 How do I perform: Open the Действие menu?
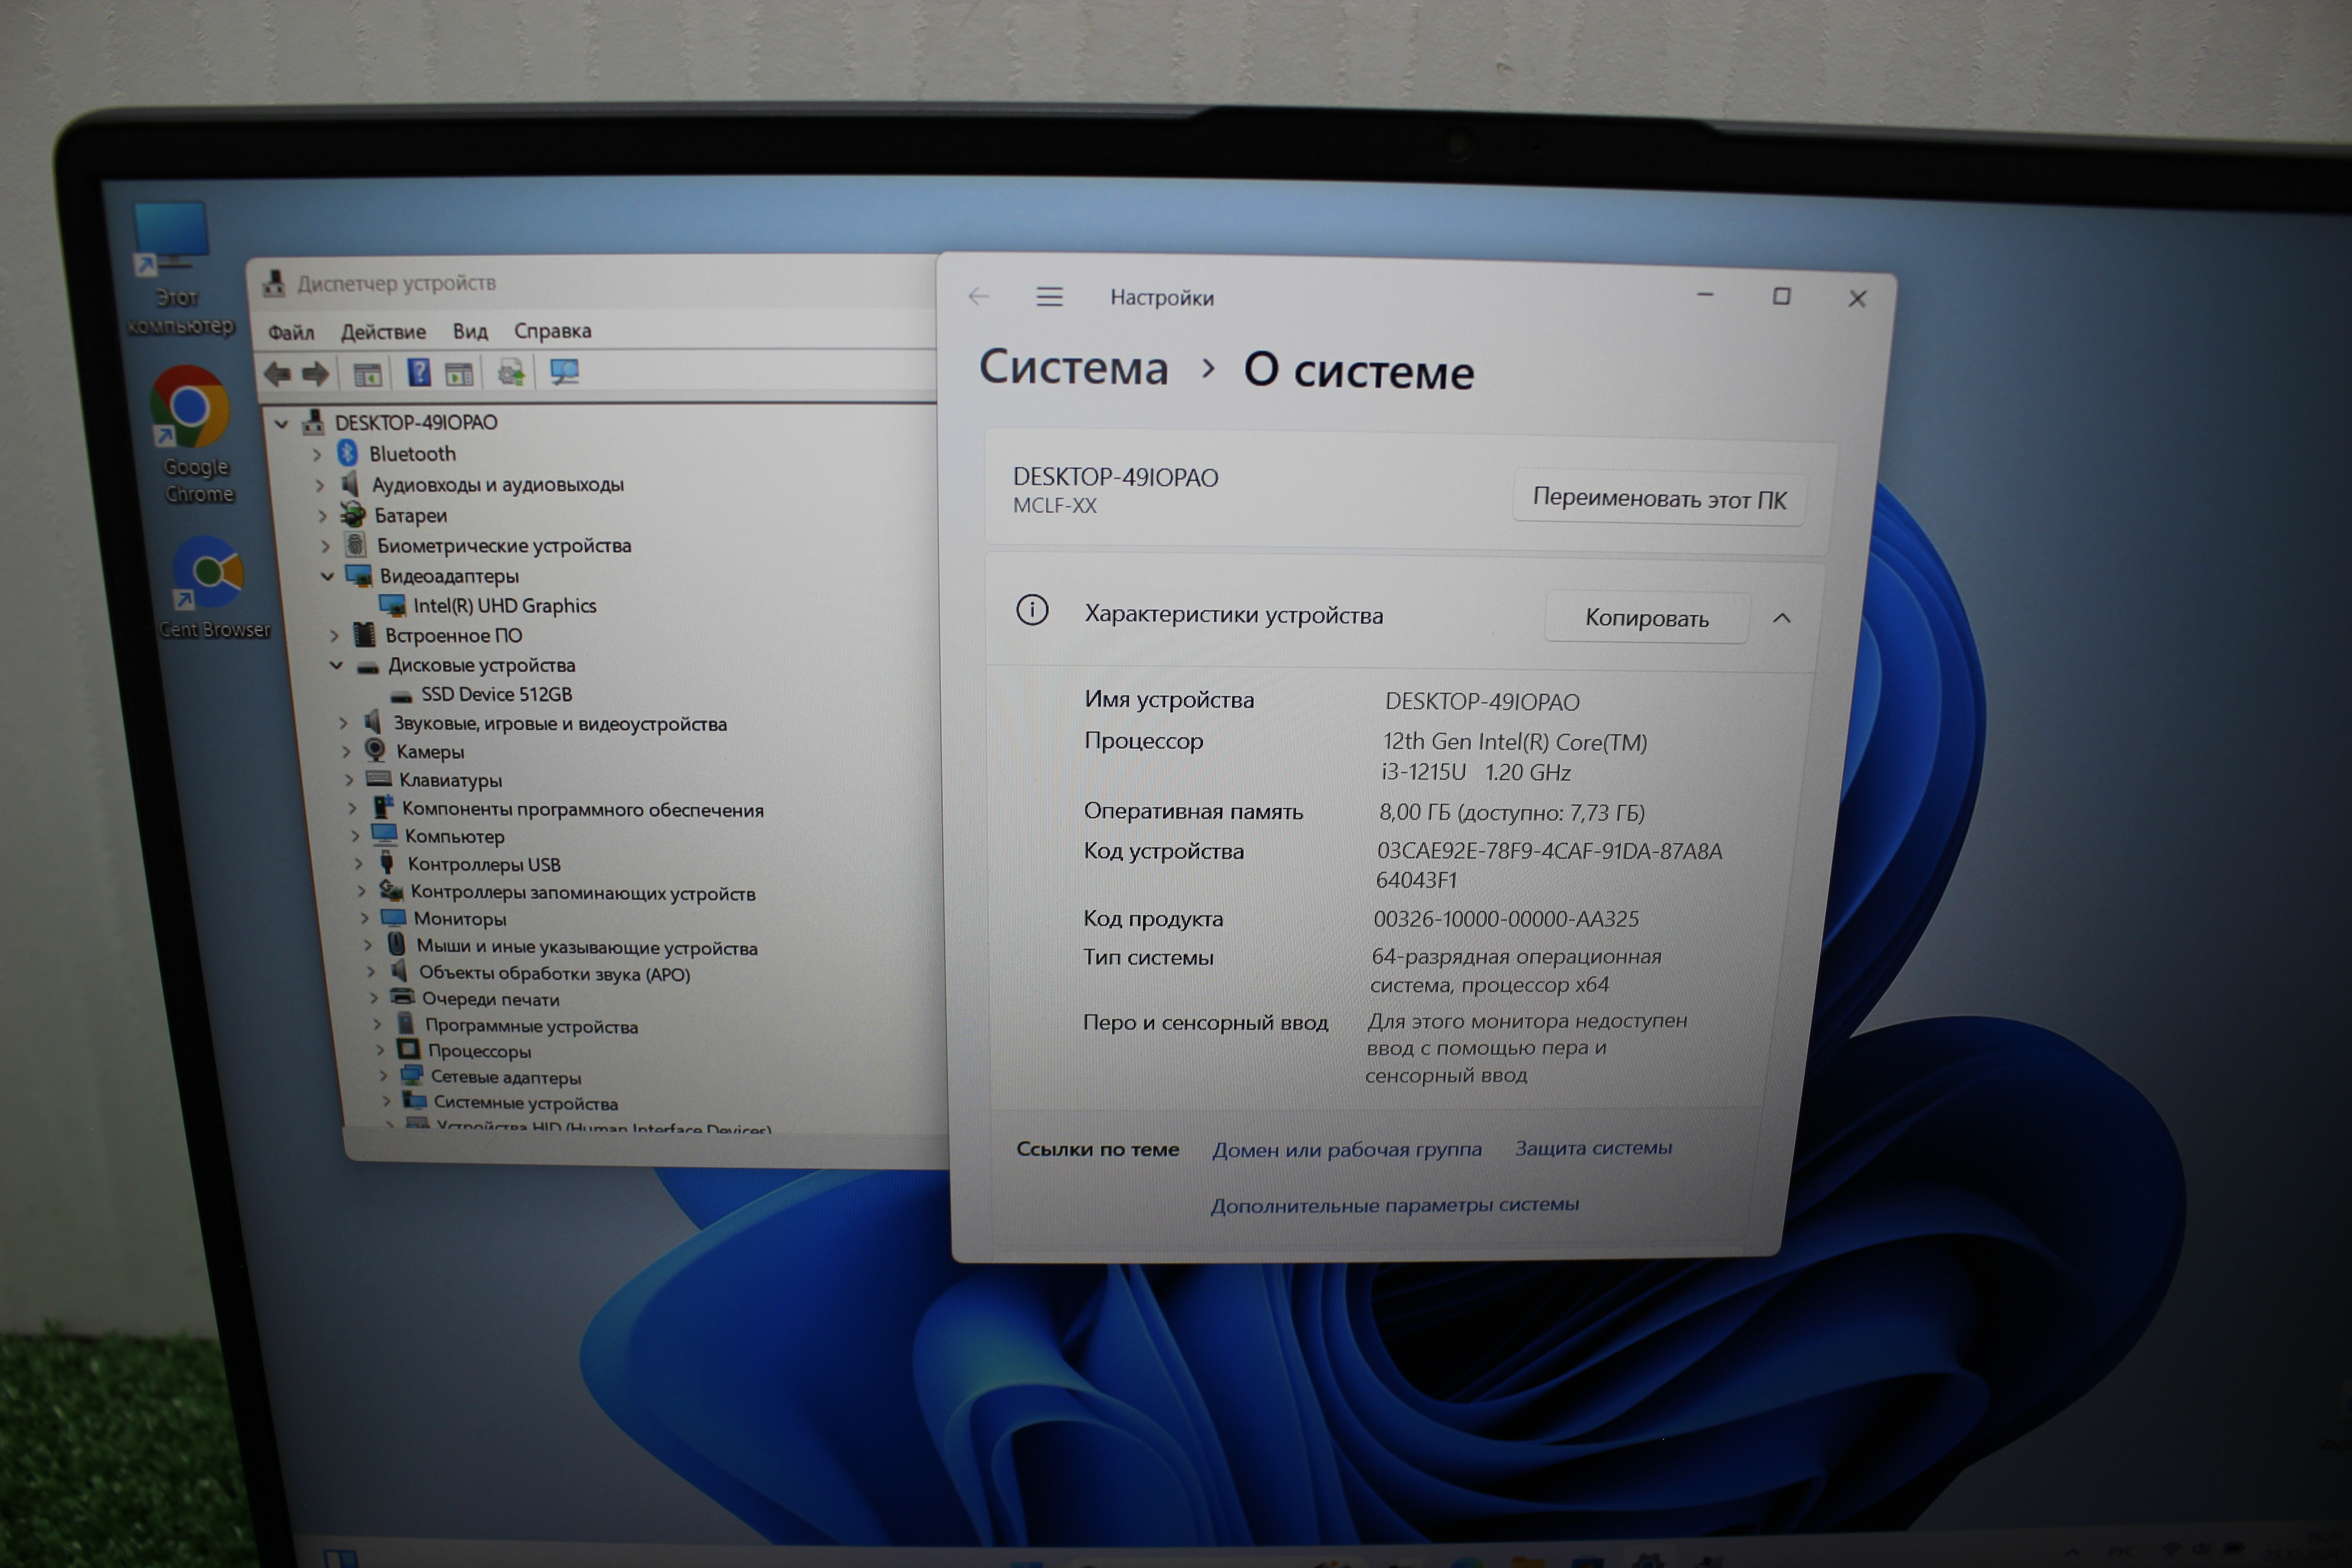click(383, 332)
